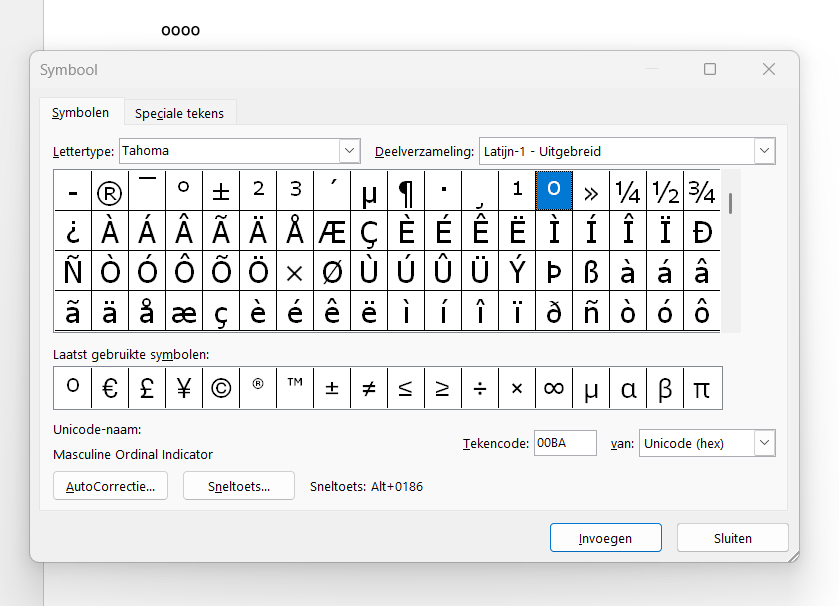Screen dimensions: 839x606
Task: Click the Lettertype Tahoma text field
Action: (x=230, y=151)
